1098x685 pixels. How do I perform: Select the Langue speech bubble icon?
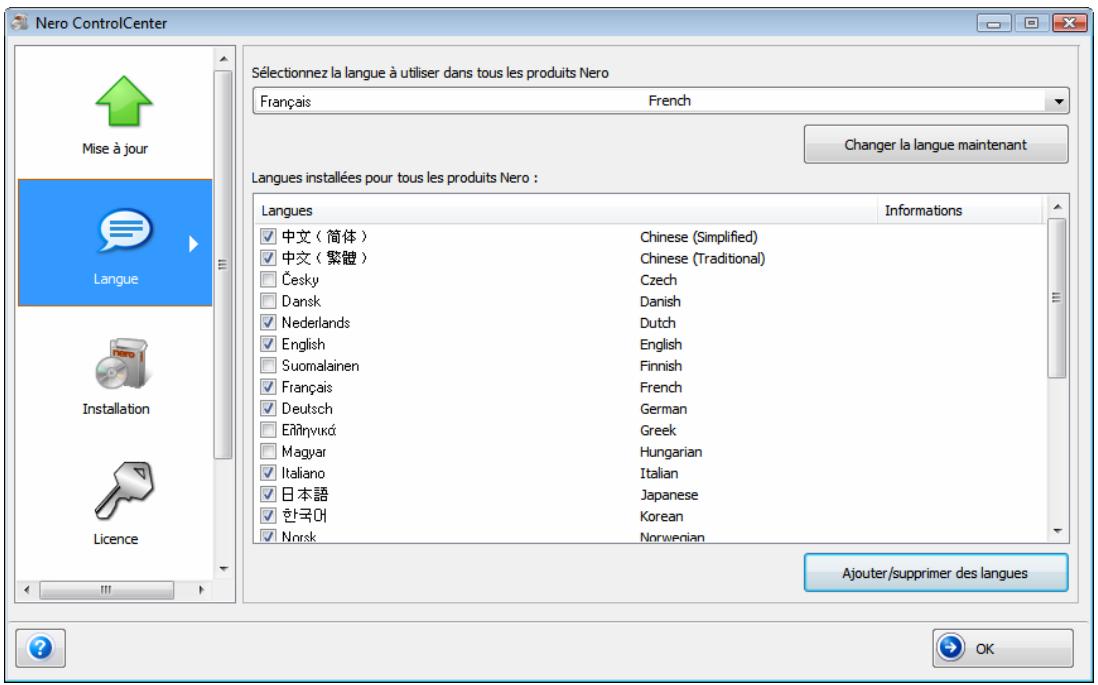tap(125, 230)
